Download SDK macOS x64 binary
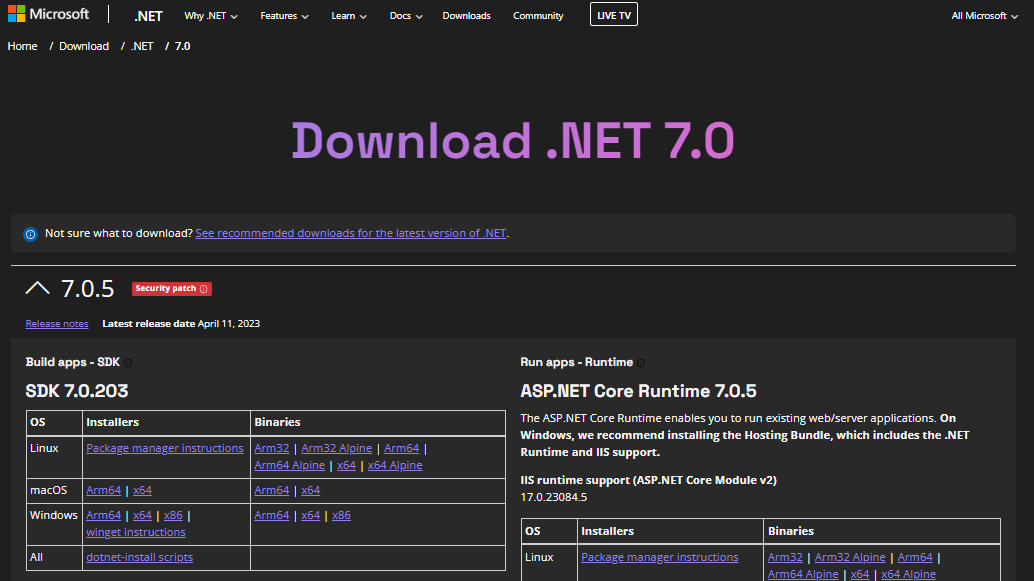 click(x=311, y=491)
